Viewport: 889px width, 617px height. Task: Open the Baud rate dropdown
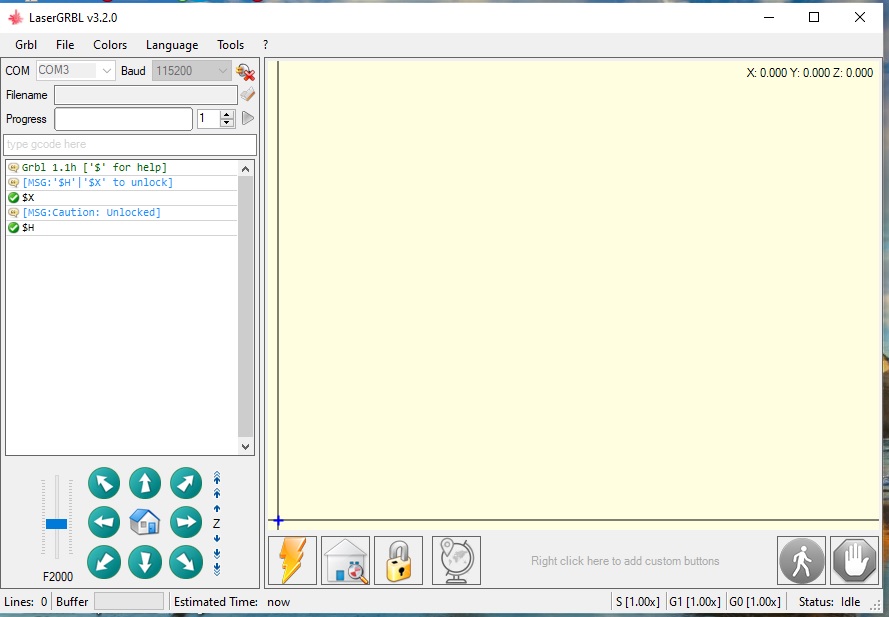(222, 70)
